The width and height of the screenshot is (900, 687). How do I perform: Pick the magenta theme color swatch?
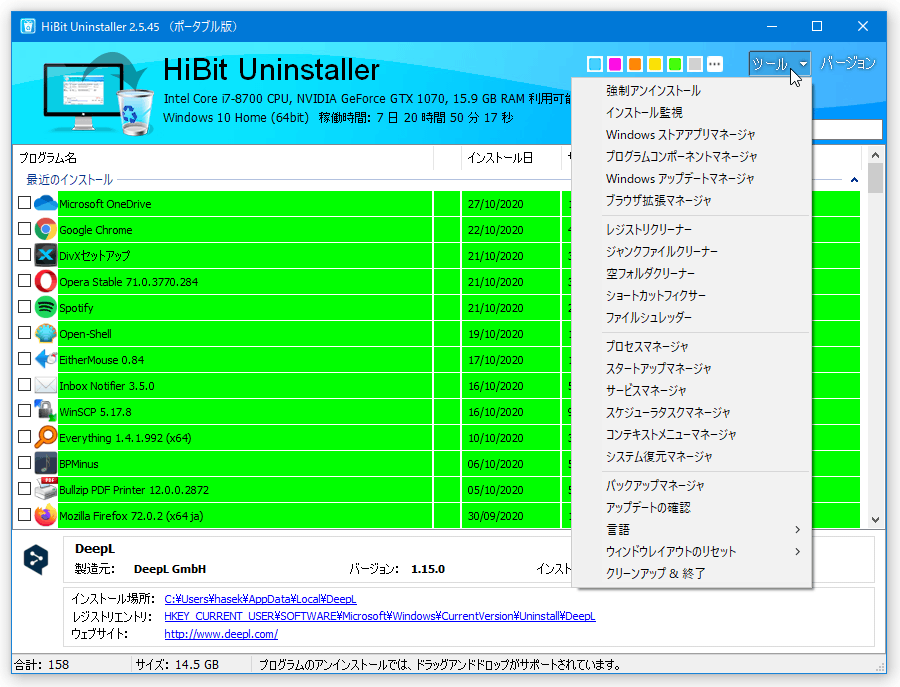coord(615,64)
